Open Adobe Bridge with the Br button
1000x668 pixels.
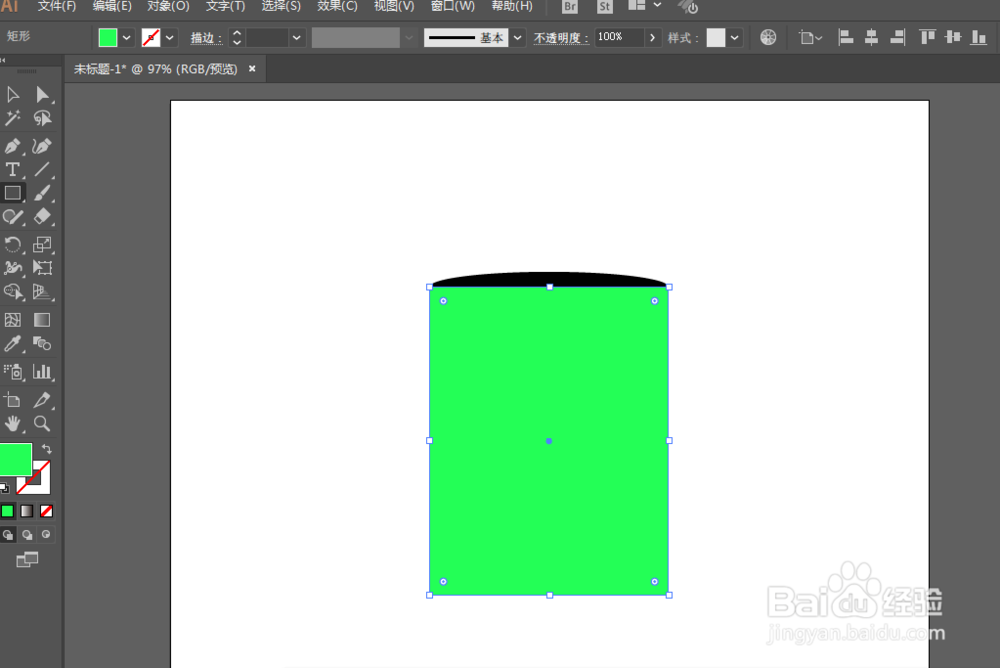click(x=568, y=7)
